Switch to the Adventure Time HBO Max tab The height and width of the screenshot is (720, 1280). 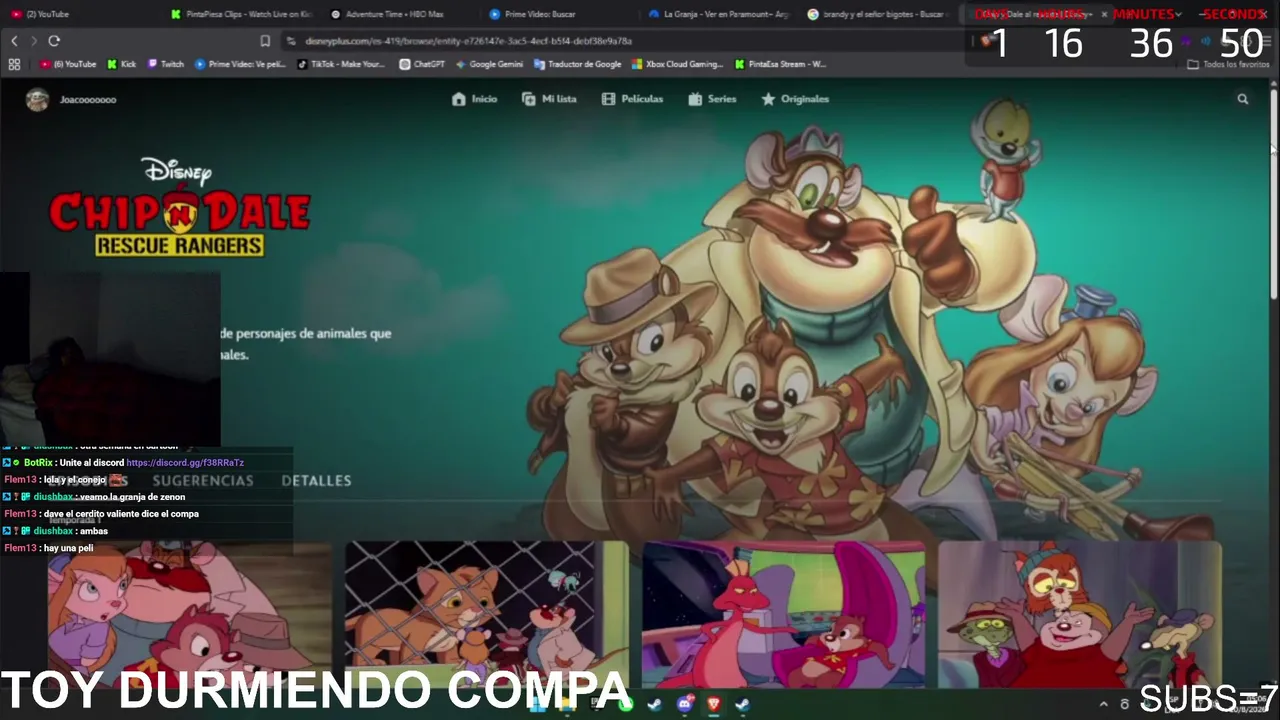[x=400, y=14]
